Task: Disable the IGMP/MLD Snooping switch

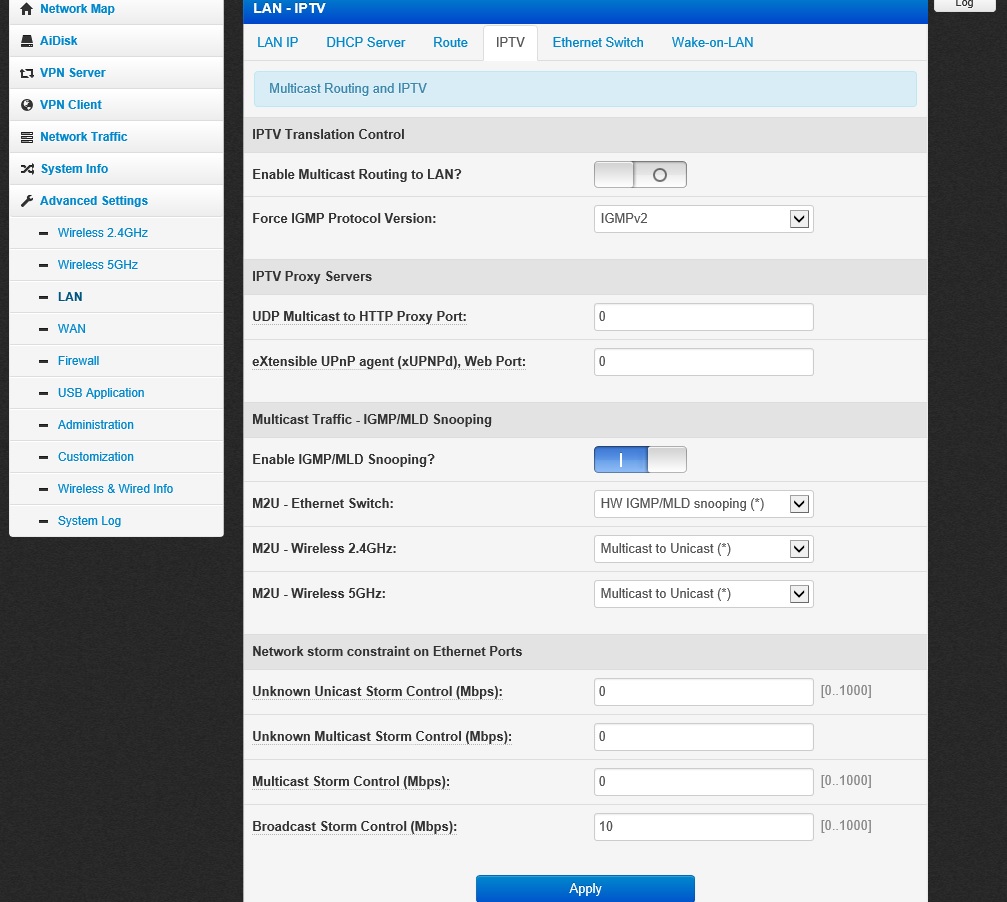Action: [x=640, y=460]
